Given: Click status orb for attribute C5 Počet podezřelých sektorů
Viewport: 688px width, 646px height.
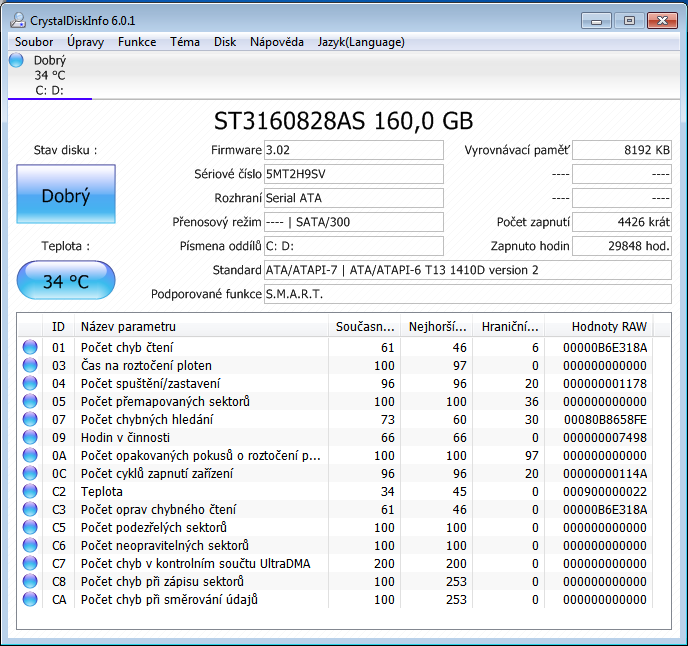Looking at the screenshot, I should pyautogui.click(x=30, y=527).
